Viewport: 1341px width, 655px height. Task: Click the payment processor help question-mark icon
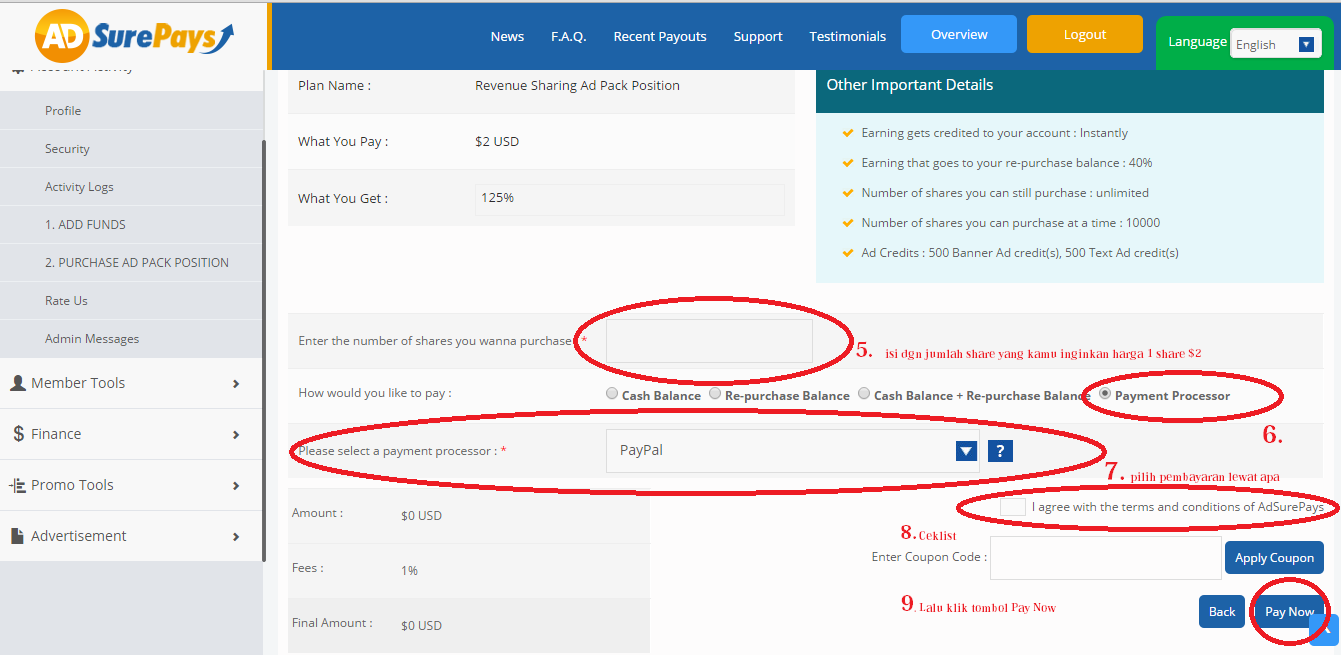(x=1000, y=451)
